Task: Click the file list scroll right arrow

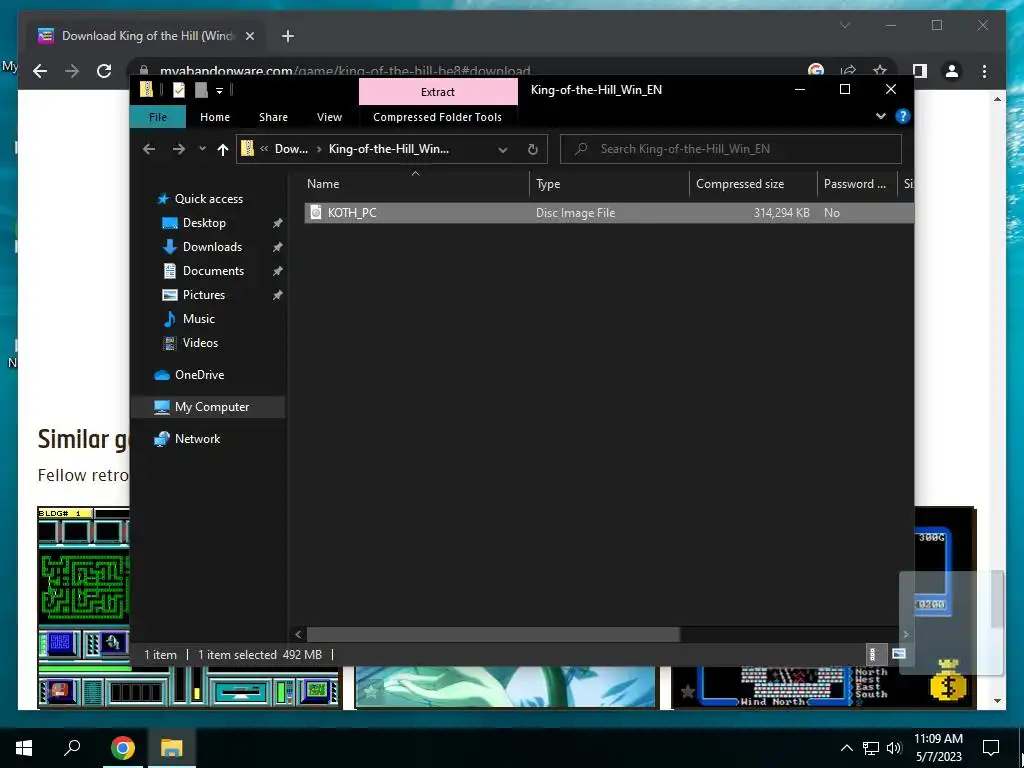Action: [906, 634]
